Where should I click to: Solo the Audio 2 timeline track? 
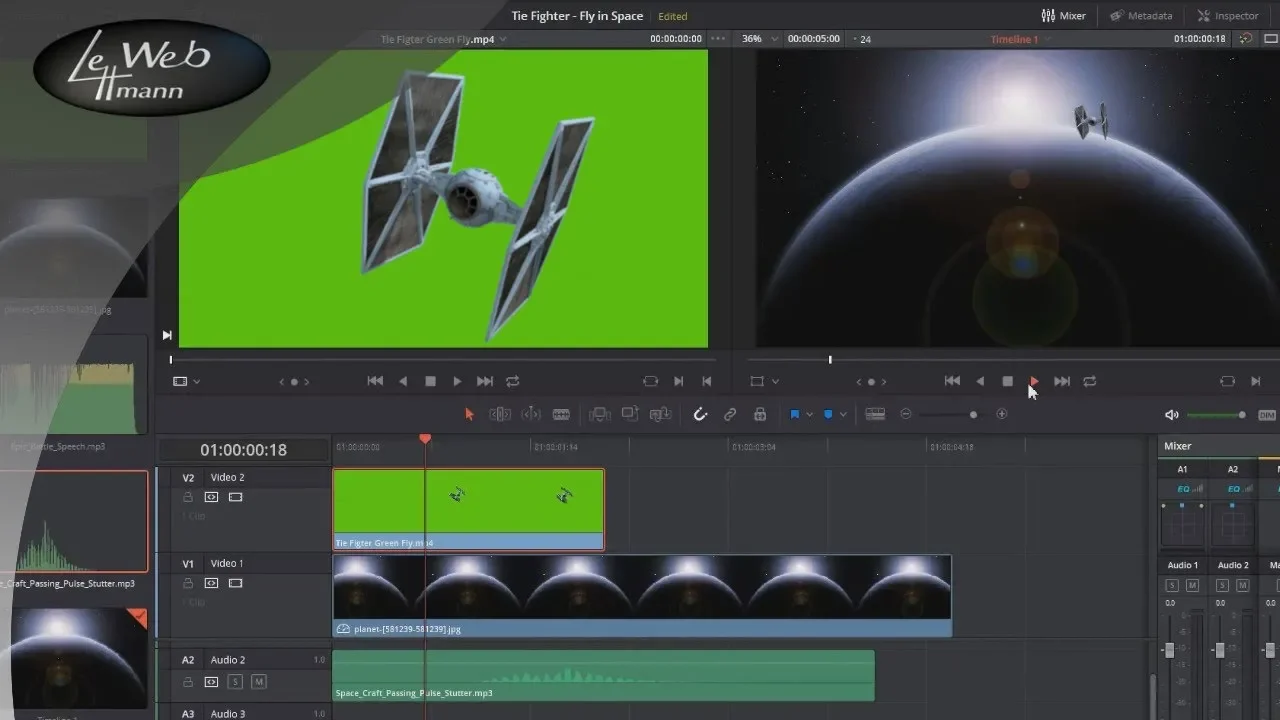(x=235, y=682)
